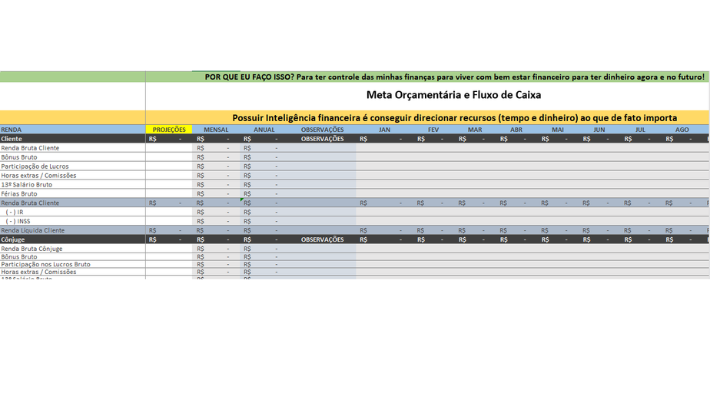Select the MAI month column header
Image resolution: width=710 pixels, height=405 pixels.
(557, 130)
